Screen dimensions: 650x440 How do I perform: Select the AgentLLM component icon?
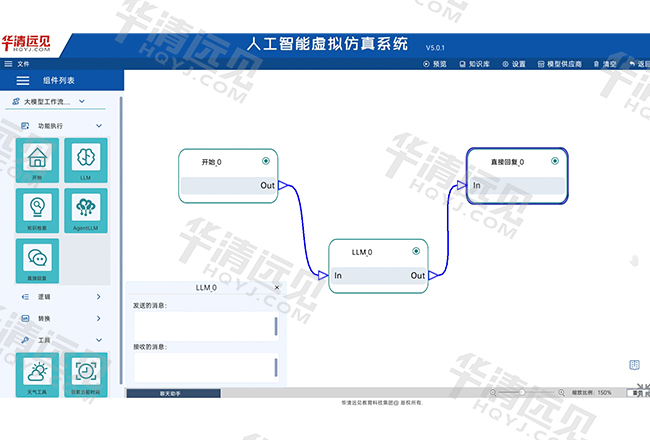click(x=86, y=211)
